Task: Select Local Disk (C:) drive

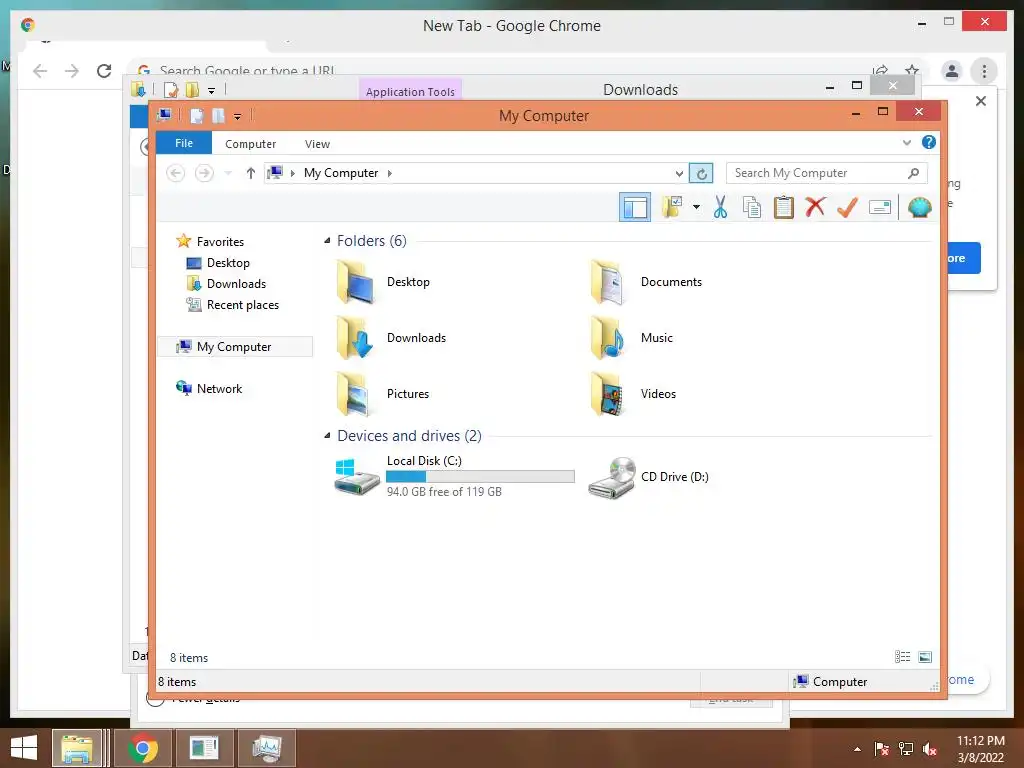Action: coord(454,477)
